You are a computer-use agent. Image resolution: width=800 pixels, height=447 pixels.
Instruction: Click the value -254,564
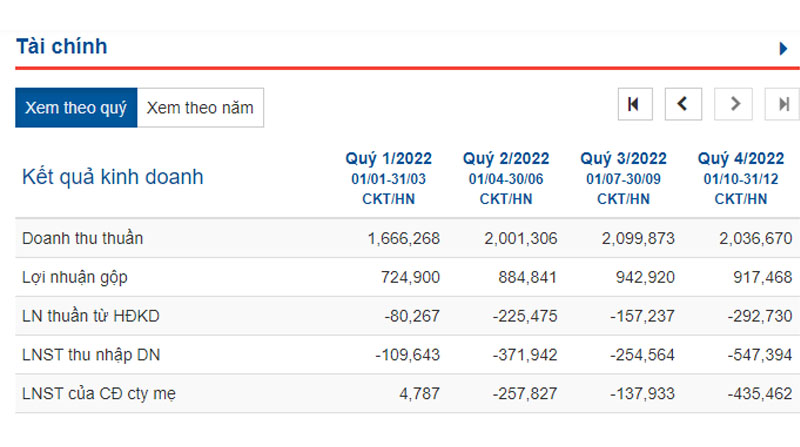pos(642,355)
